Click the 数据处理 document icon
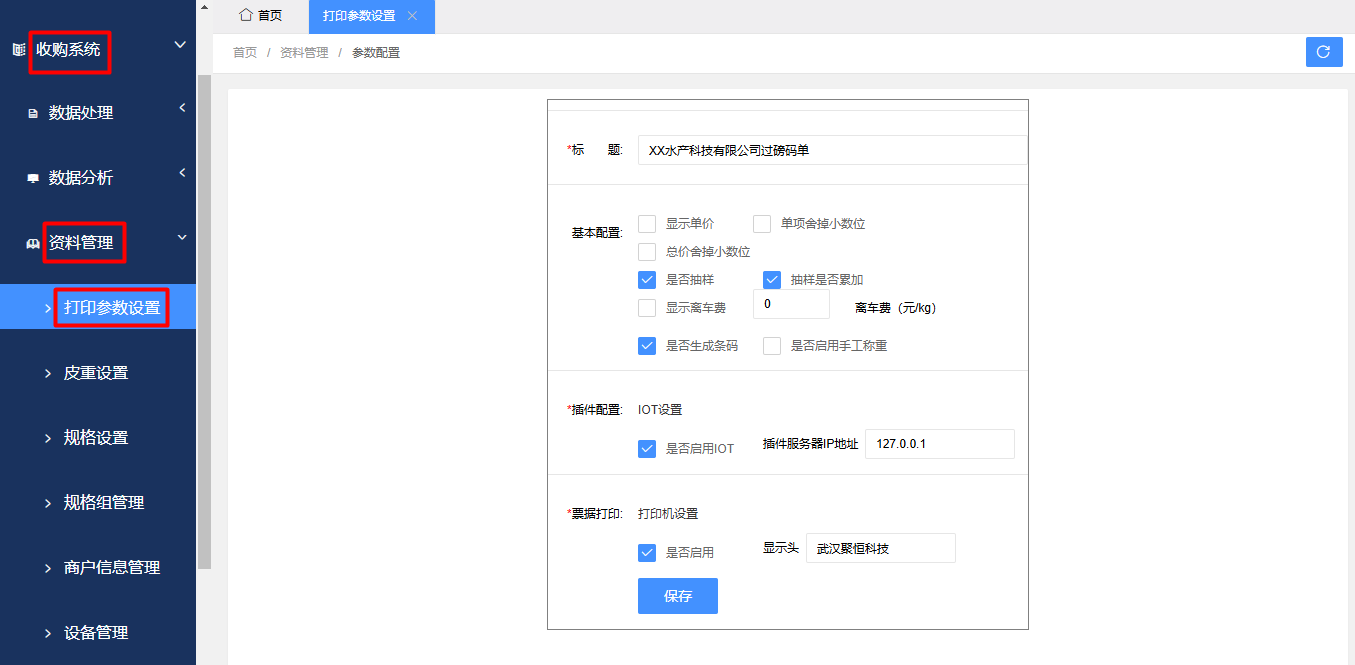This screenshot has height=665, width=1355. coord(32,114)
